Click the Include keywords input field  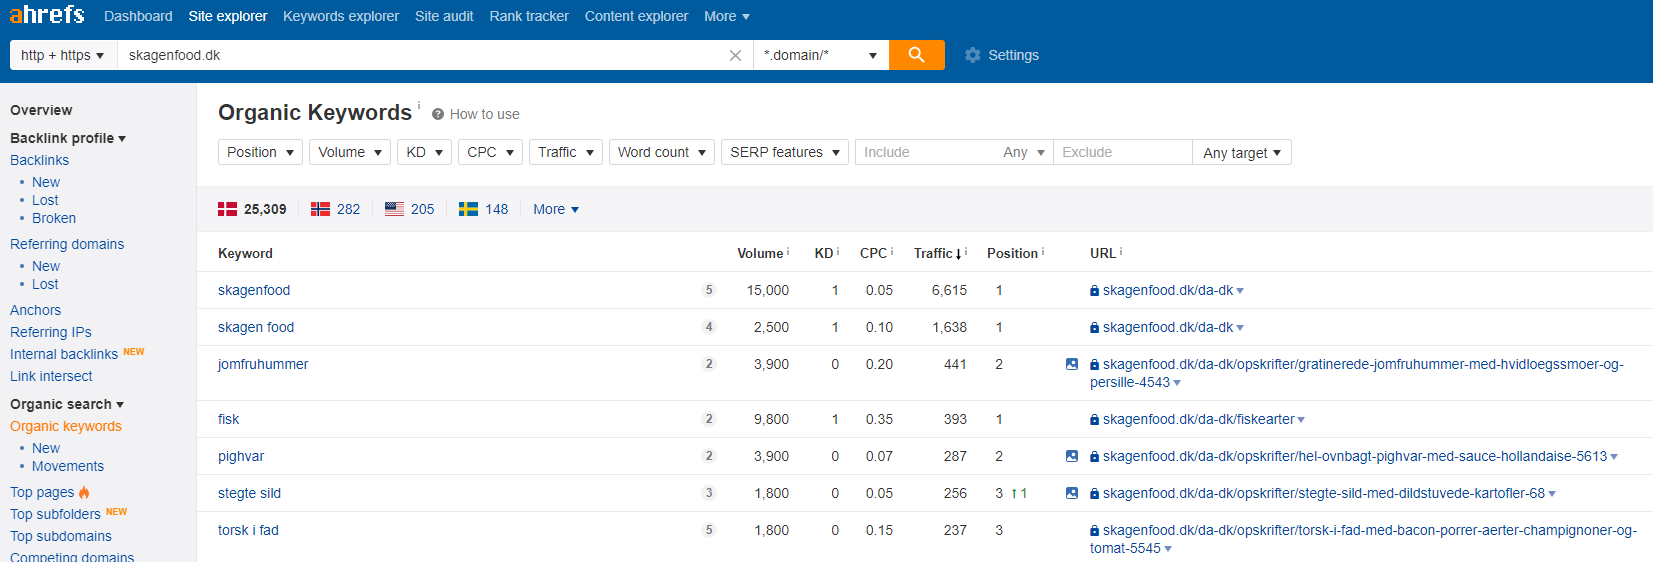pyautogui.click(x=925, y=152)
